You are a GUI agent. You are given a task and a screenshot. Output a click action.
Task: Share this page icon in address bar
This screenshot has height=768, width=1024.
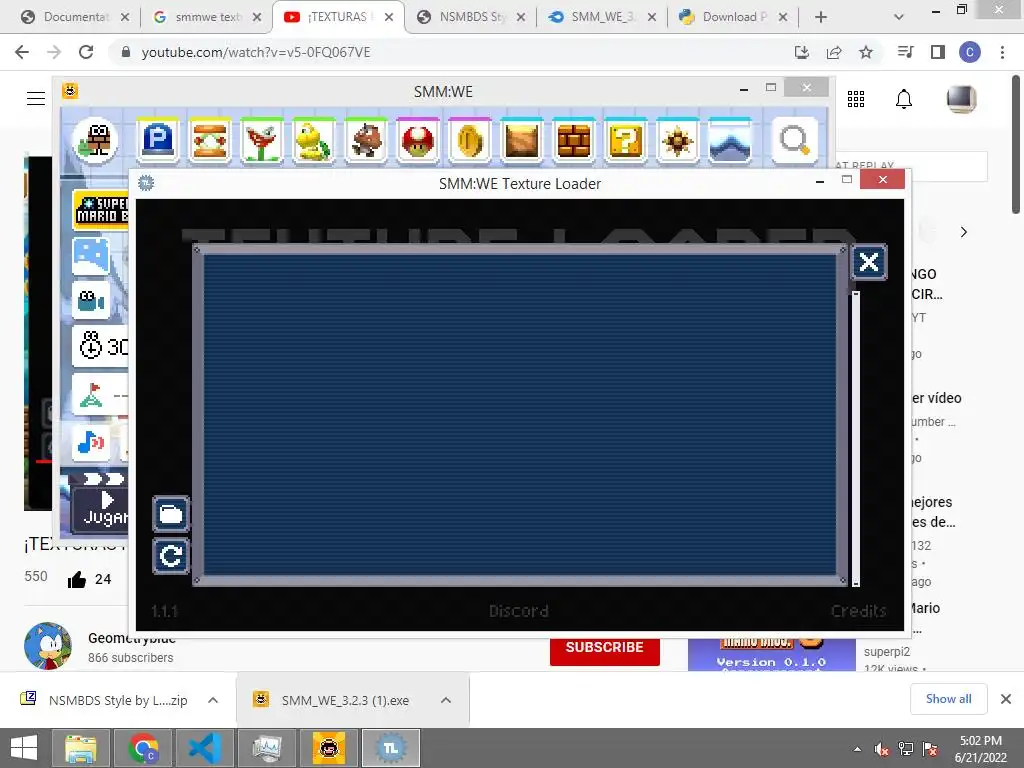[834, 52]
